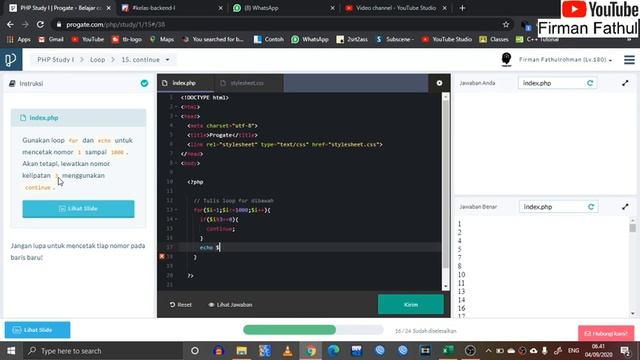Click the Lihat Slide button in instructions

coord(78,209)
